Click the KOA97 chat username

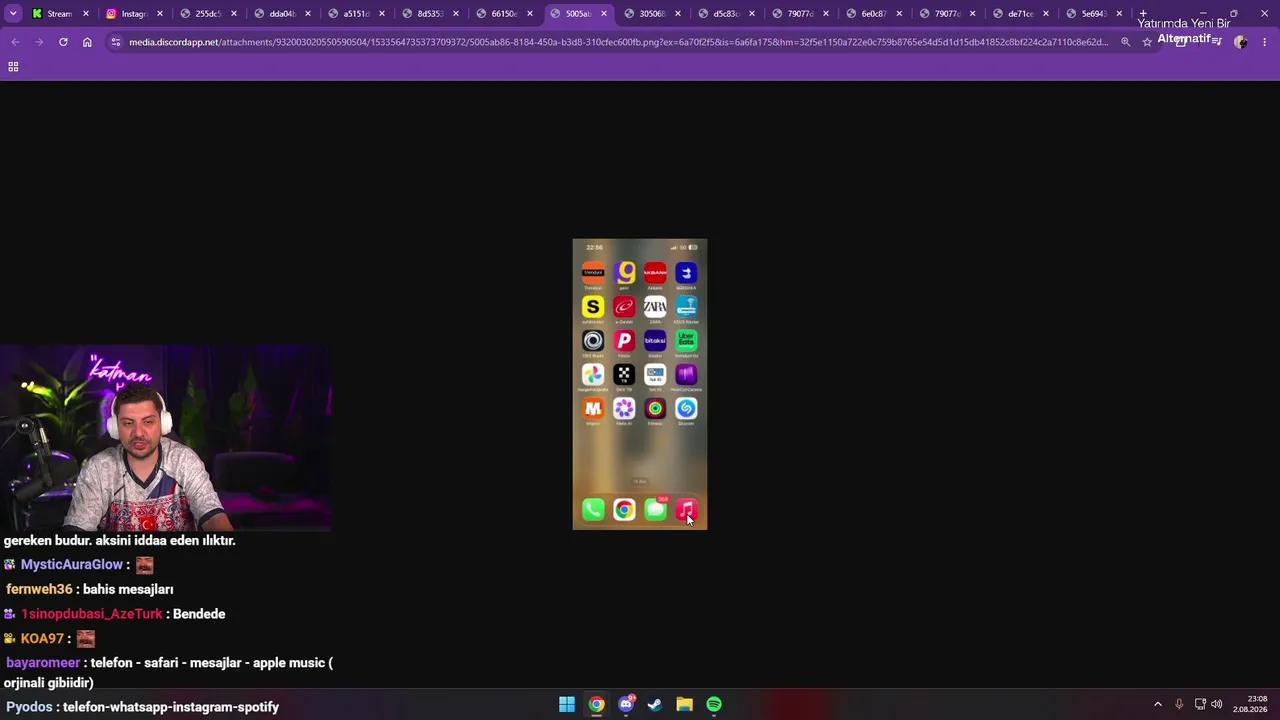42,638
